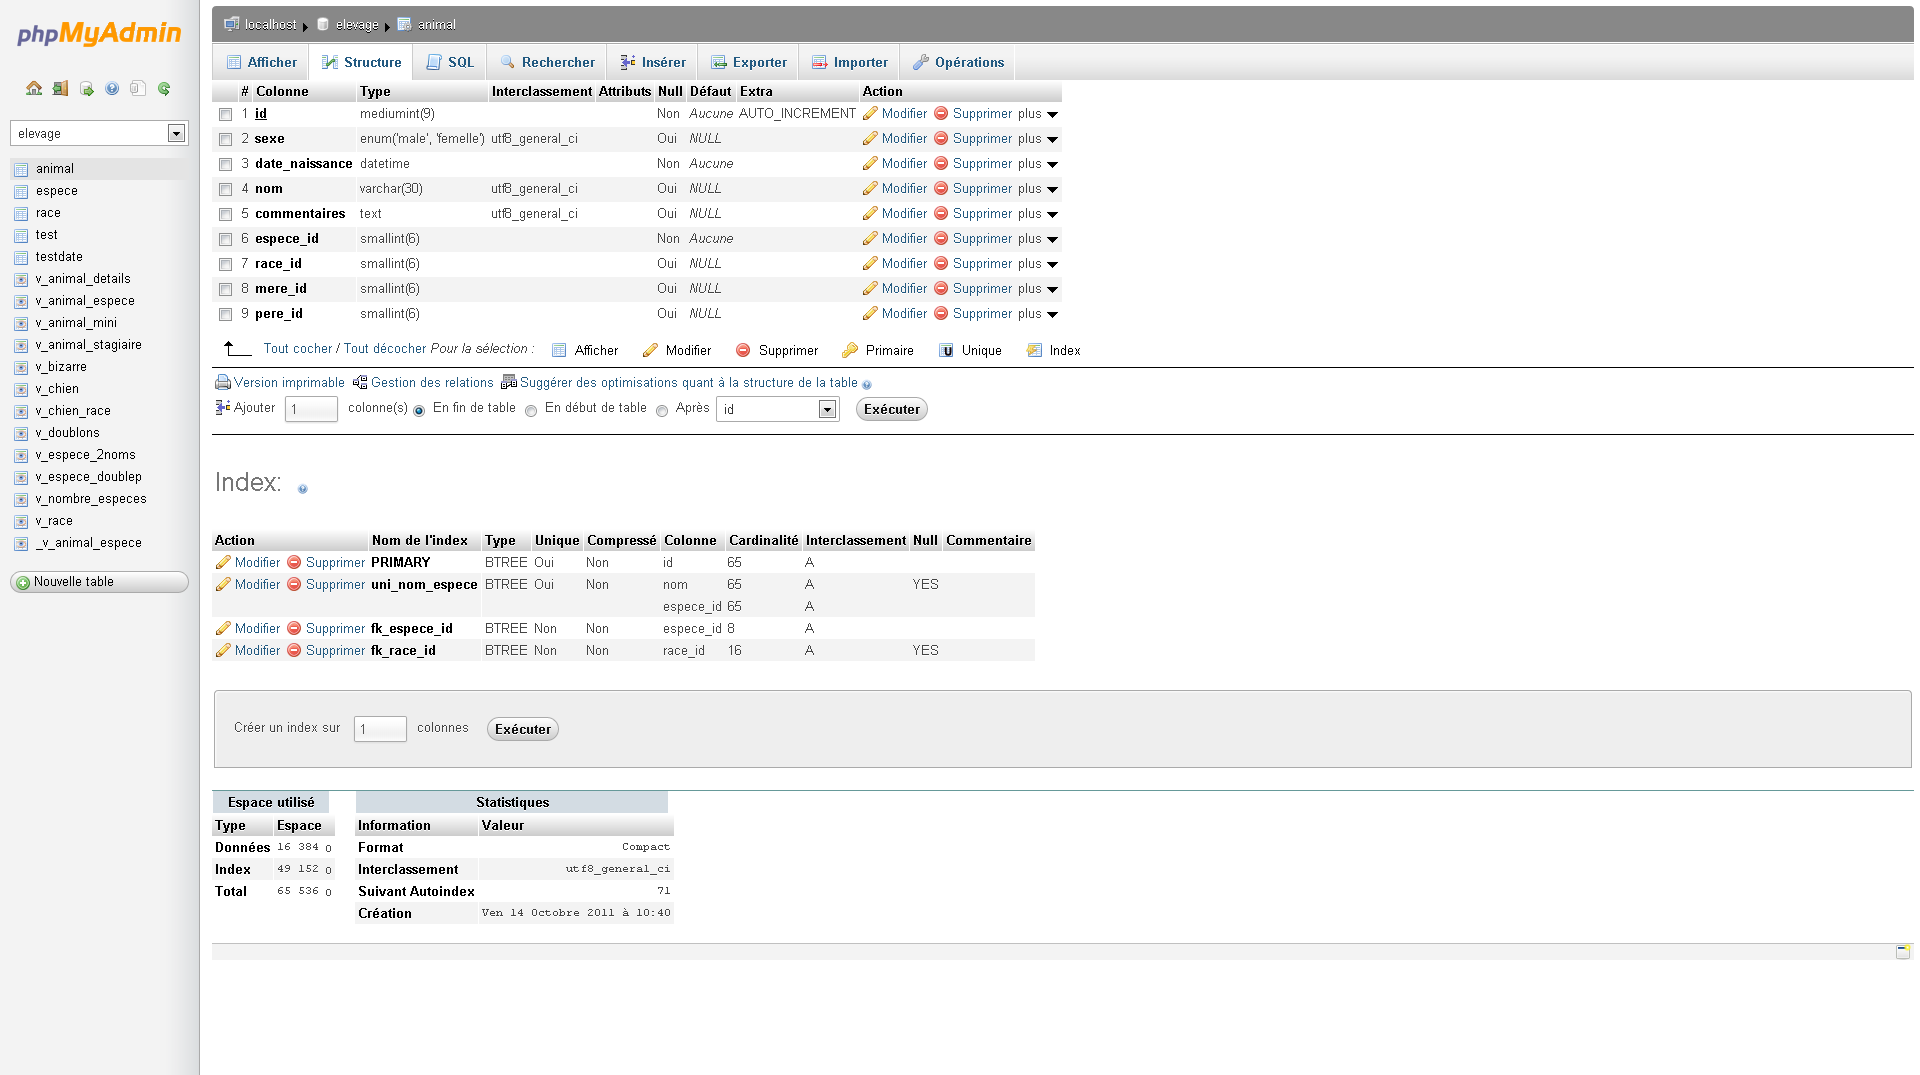
Task: Click the help icon beside Index heading
Action: pyautogui.click(x=303, y=489)
